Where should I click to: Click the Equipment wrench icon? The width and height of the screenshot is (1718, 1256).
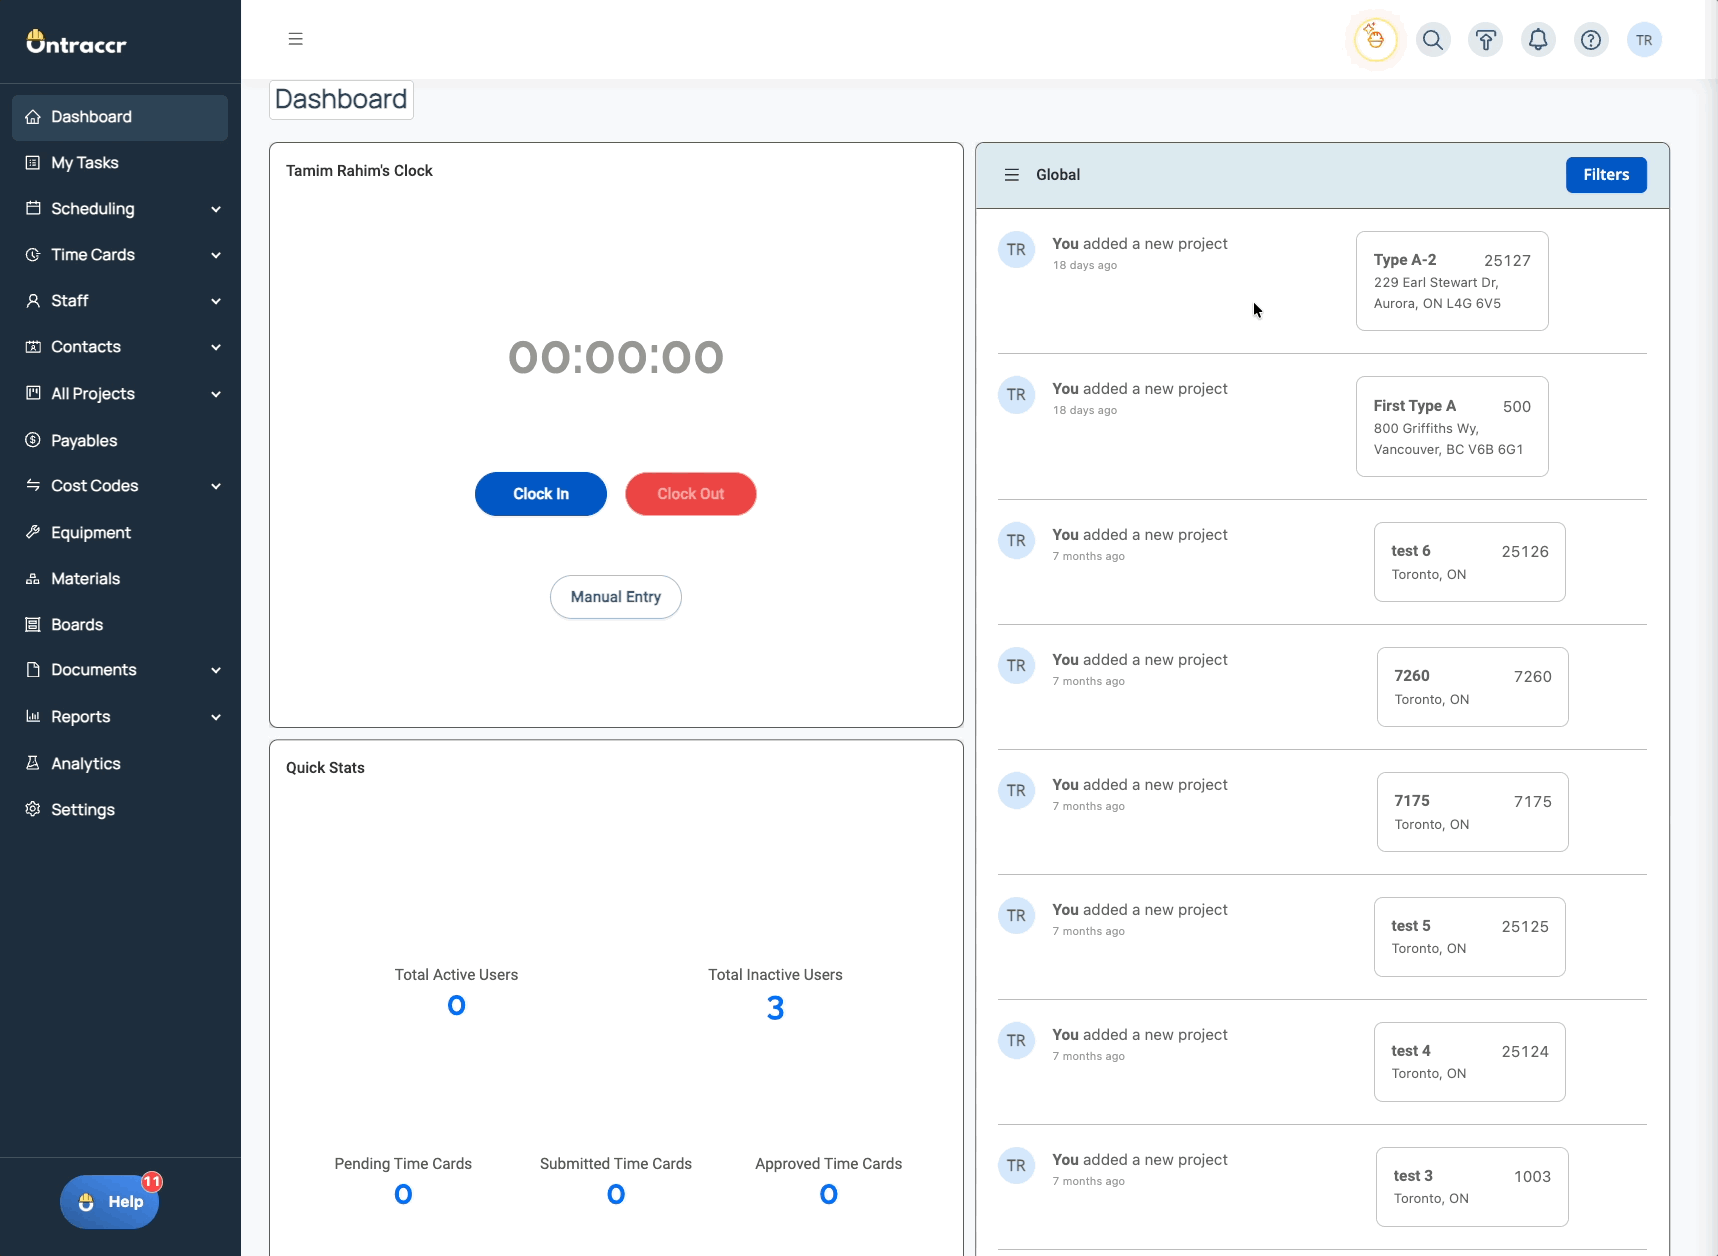pyautogui.click(x=33, y=532)
